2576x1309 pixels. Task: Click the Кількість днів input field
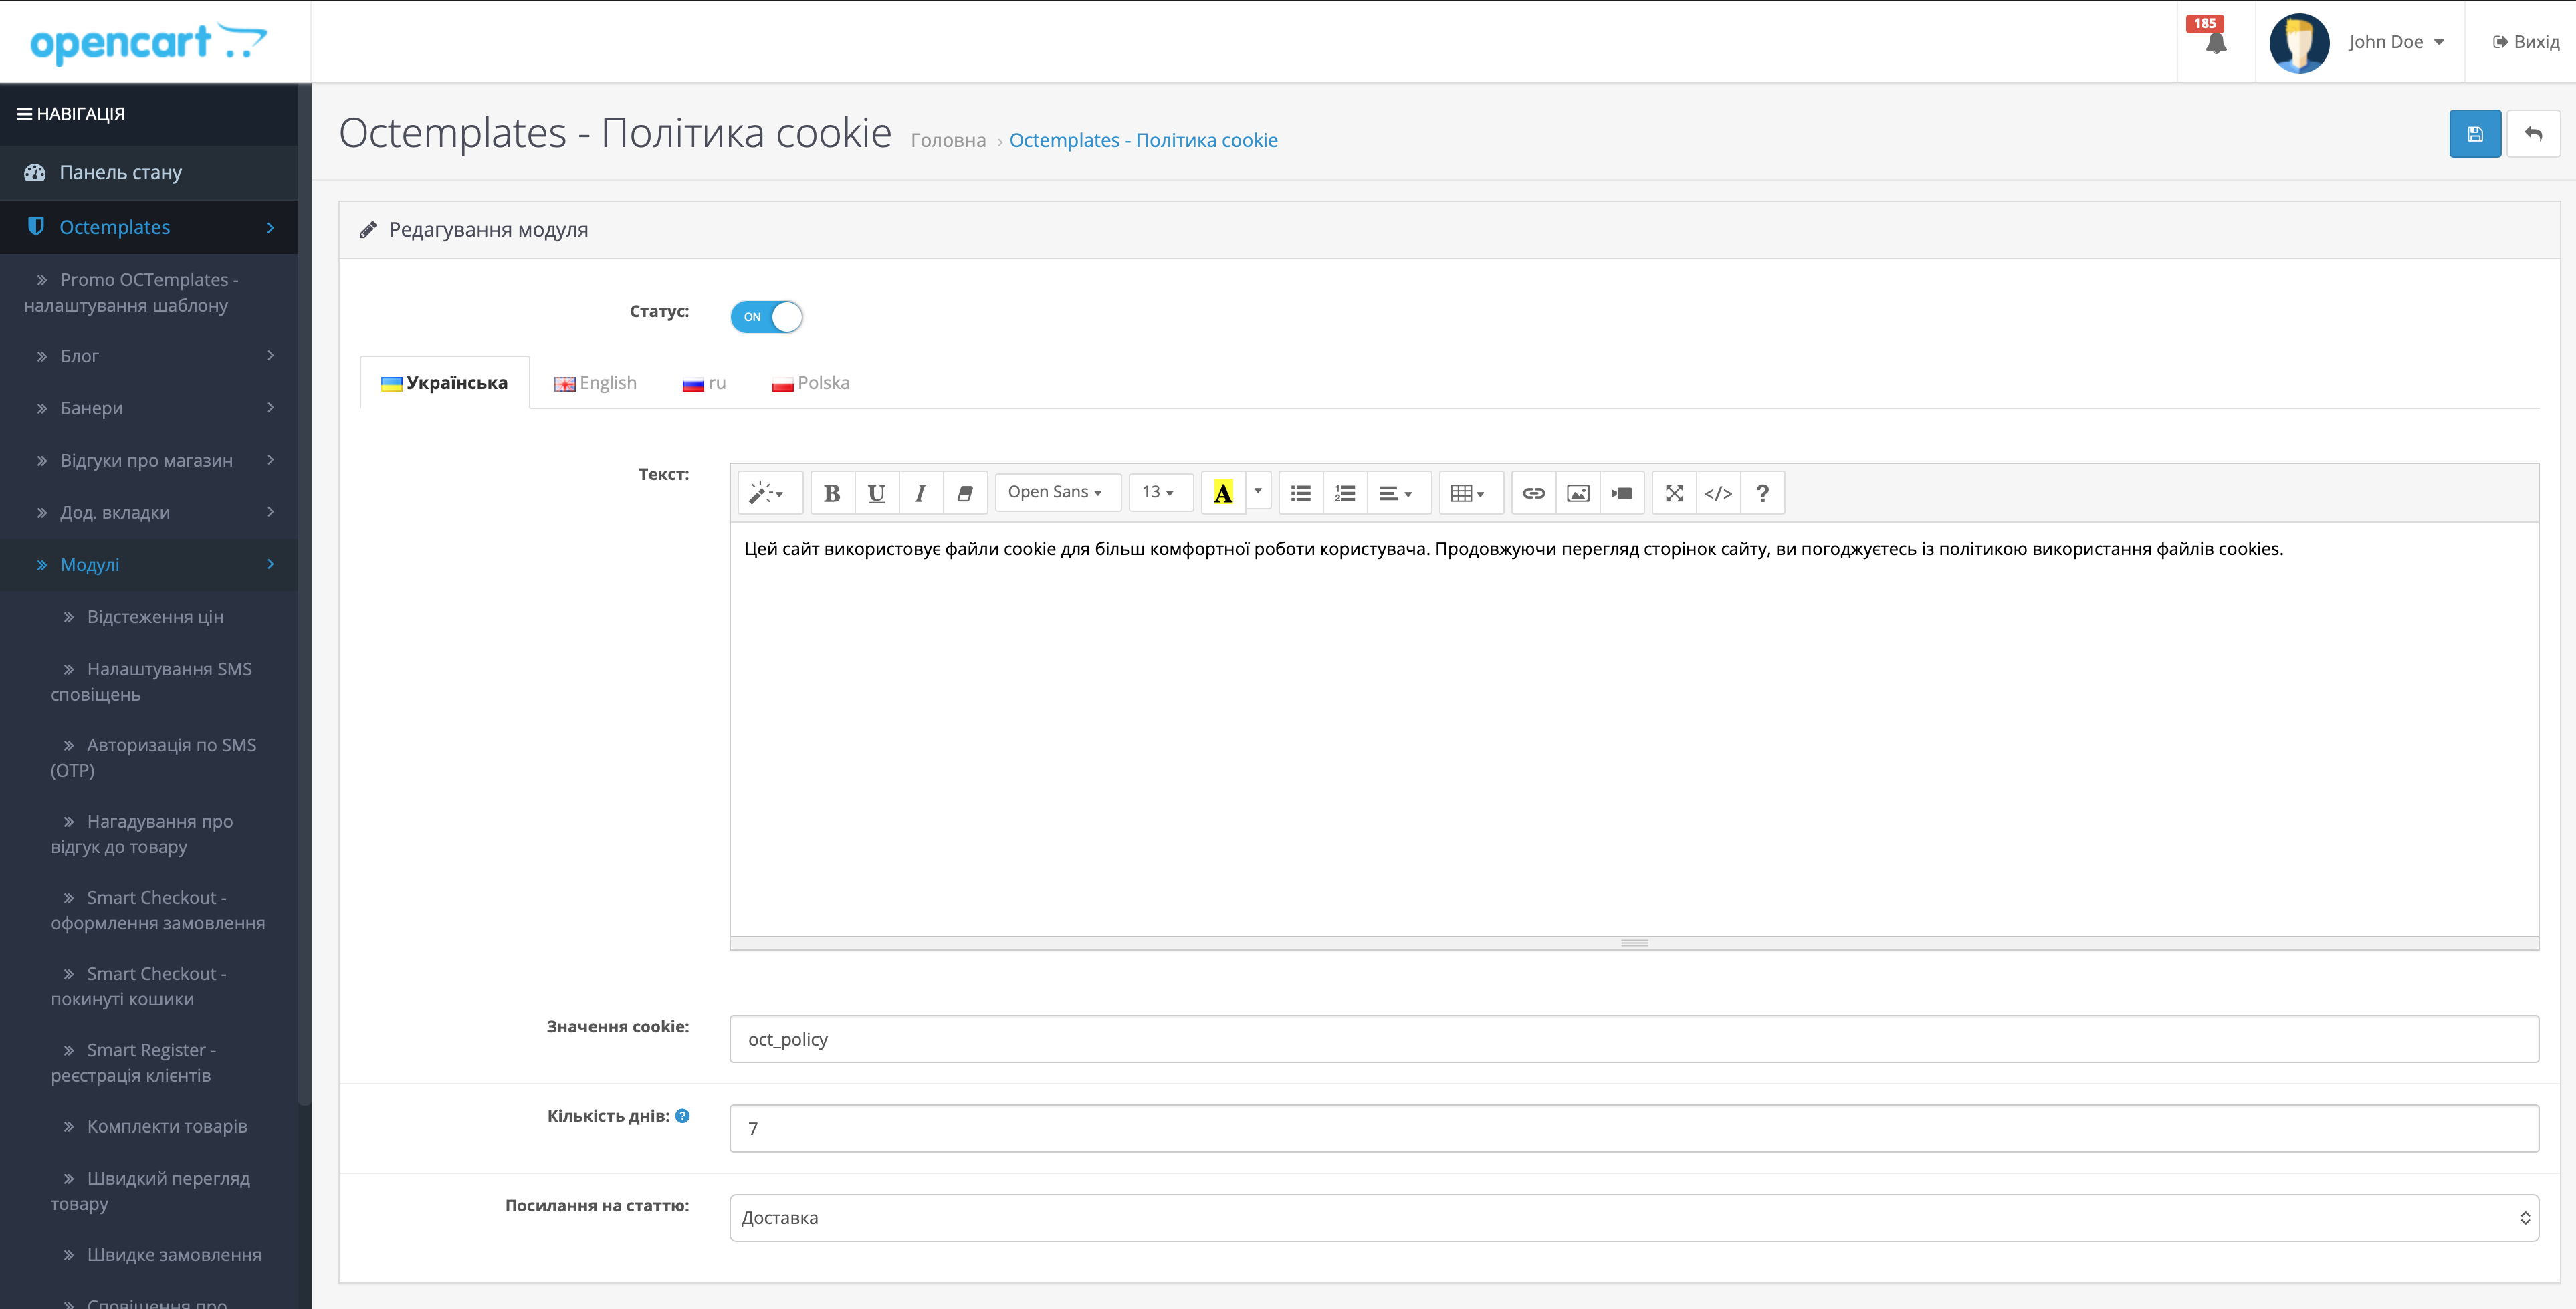click(1633, 1128)
